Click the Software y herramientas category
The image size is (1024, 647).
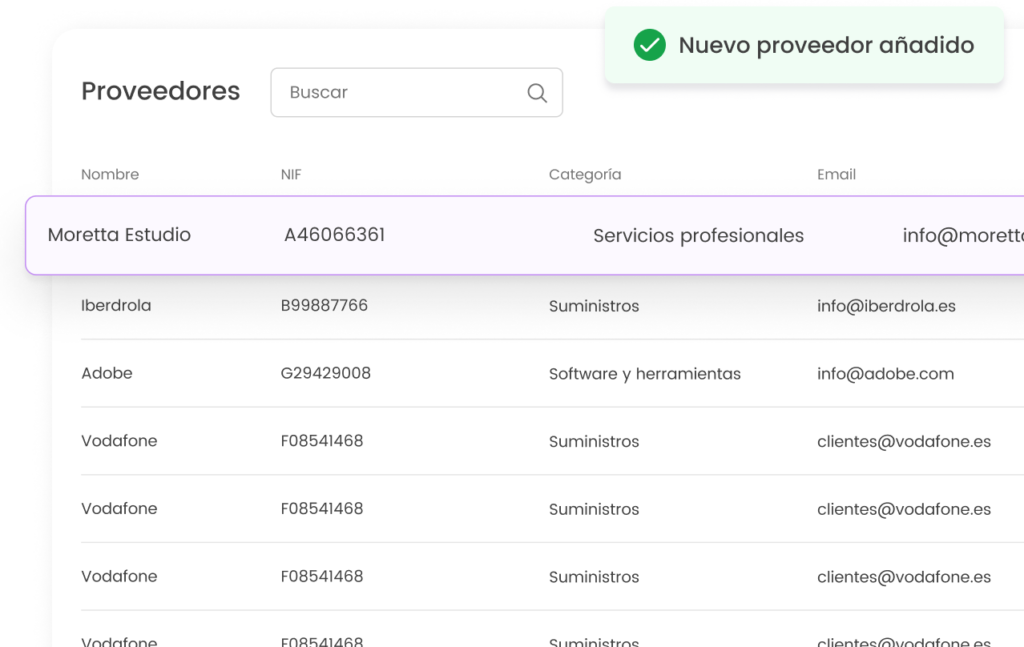point(645,374)
